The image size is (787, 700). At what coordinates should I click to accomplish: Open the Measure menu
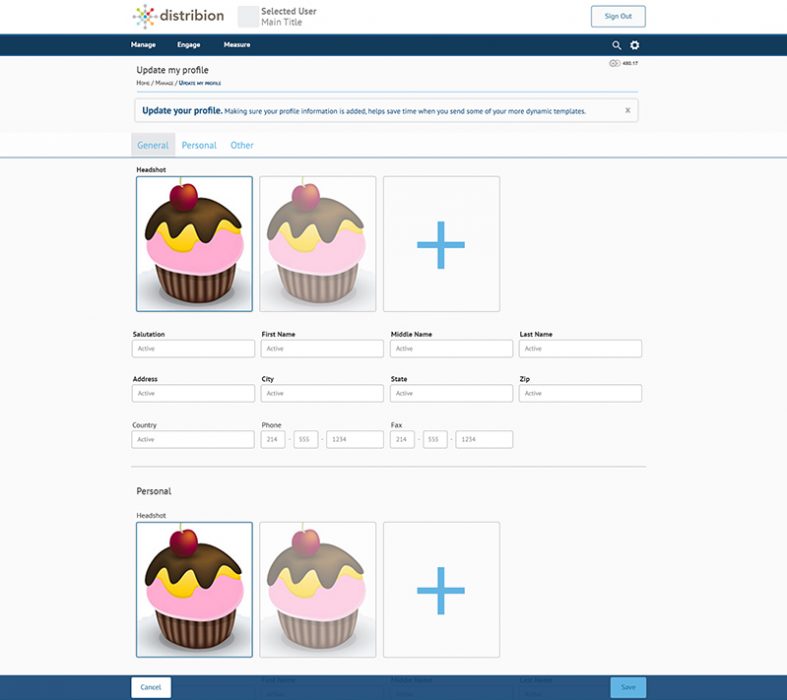[x=237, y=45]
